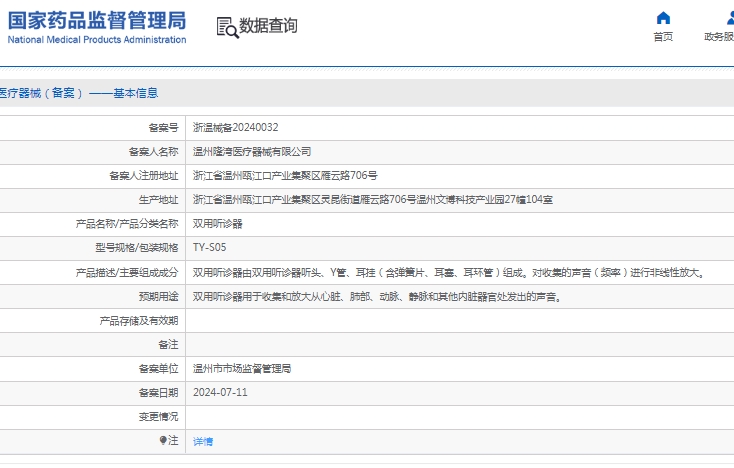Viewport: 734px width, 468px height.
Task: Select filing date 2024-07-11
Action: click(220, 392)
